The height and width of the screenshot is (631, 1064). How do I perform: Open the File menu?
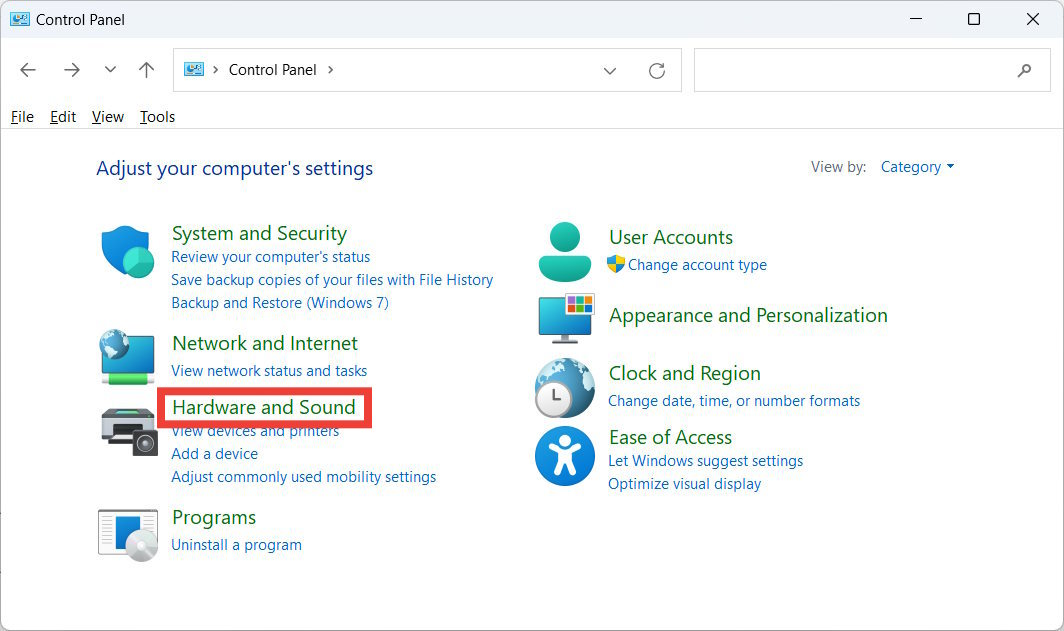coord(22,117)
